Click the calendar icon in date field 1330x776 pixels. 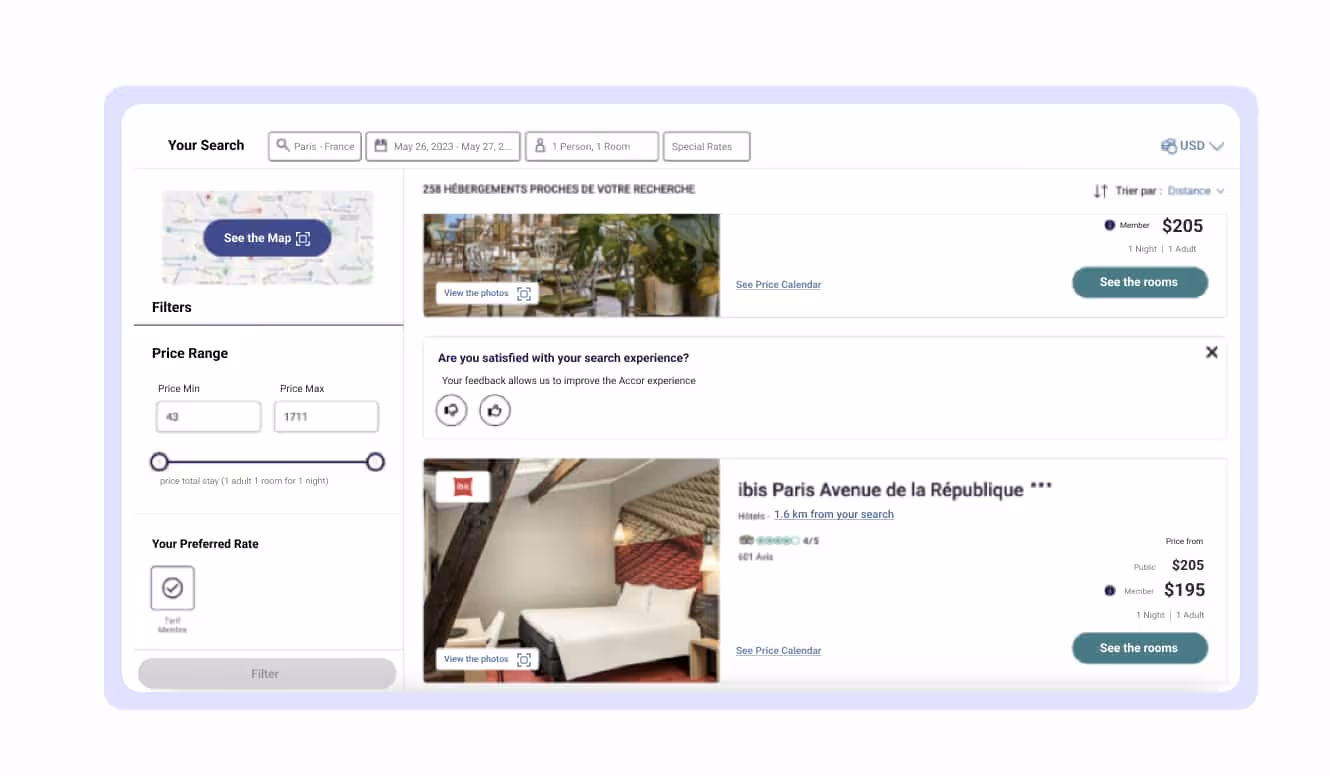tap(381, 146)
